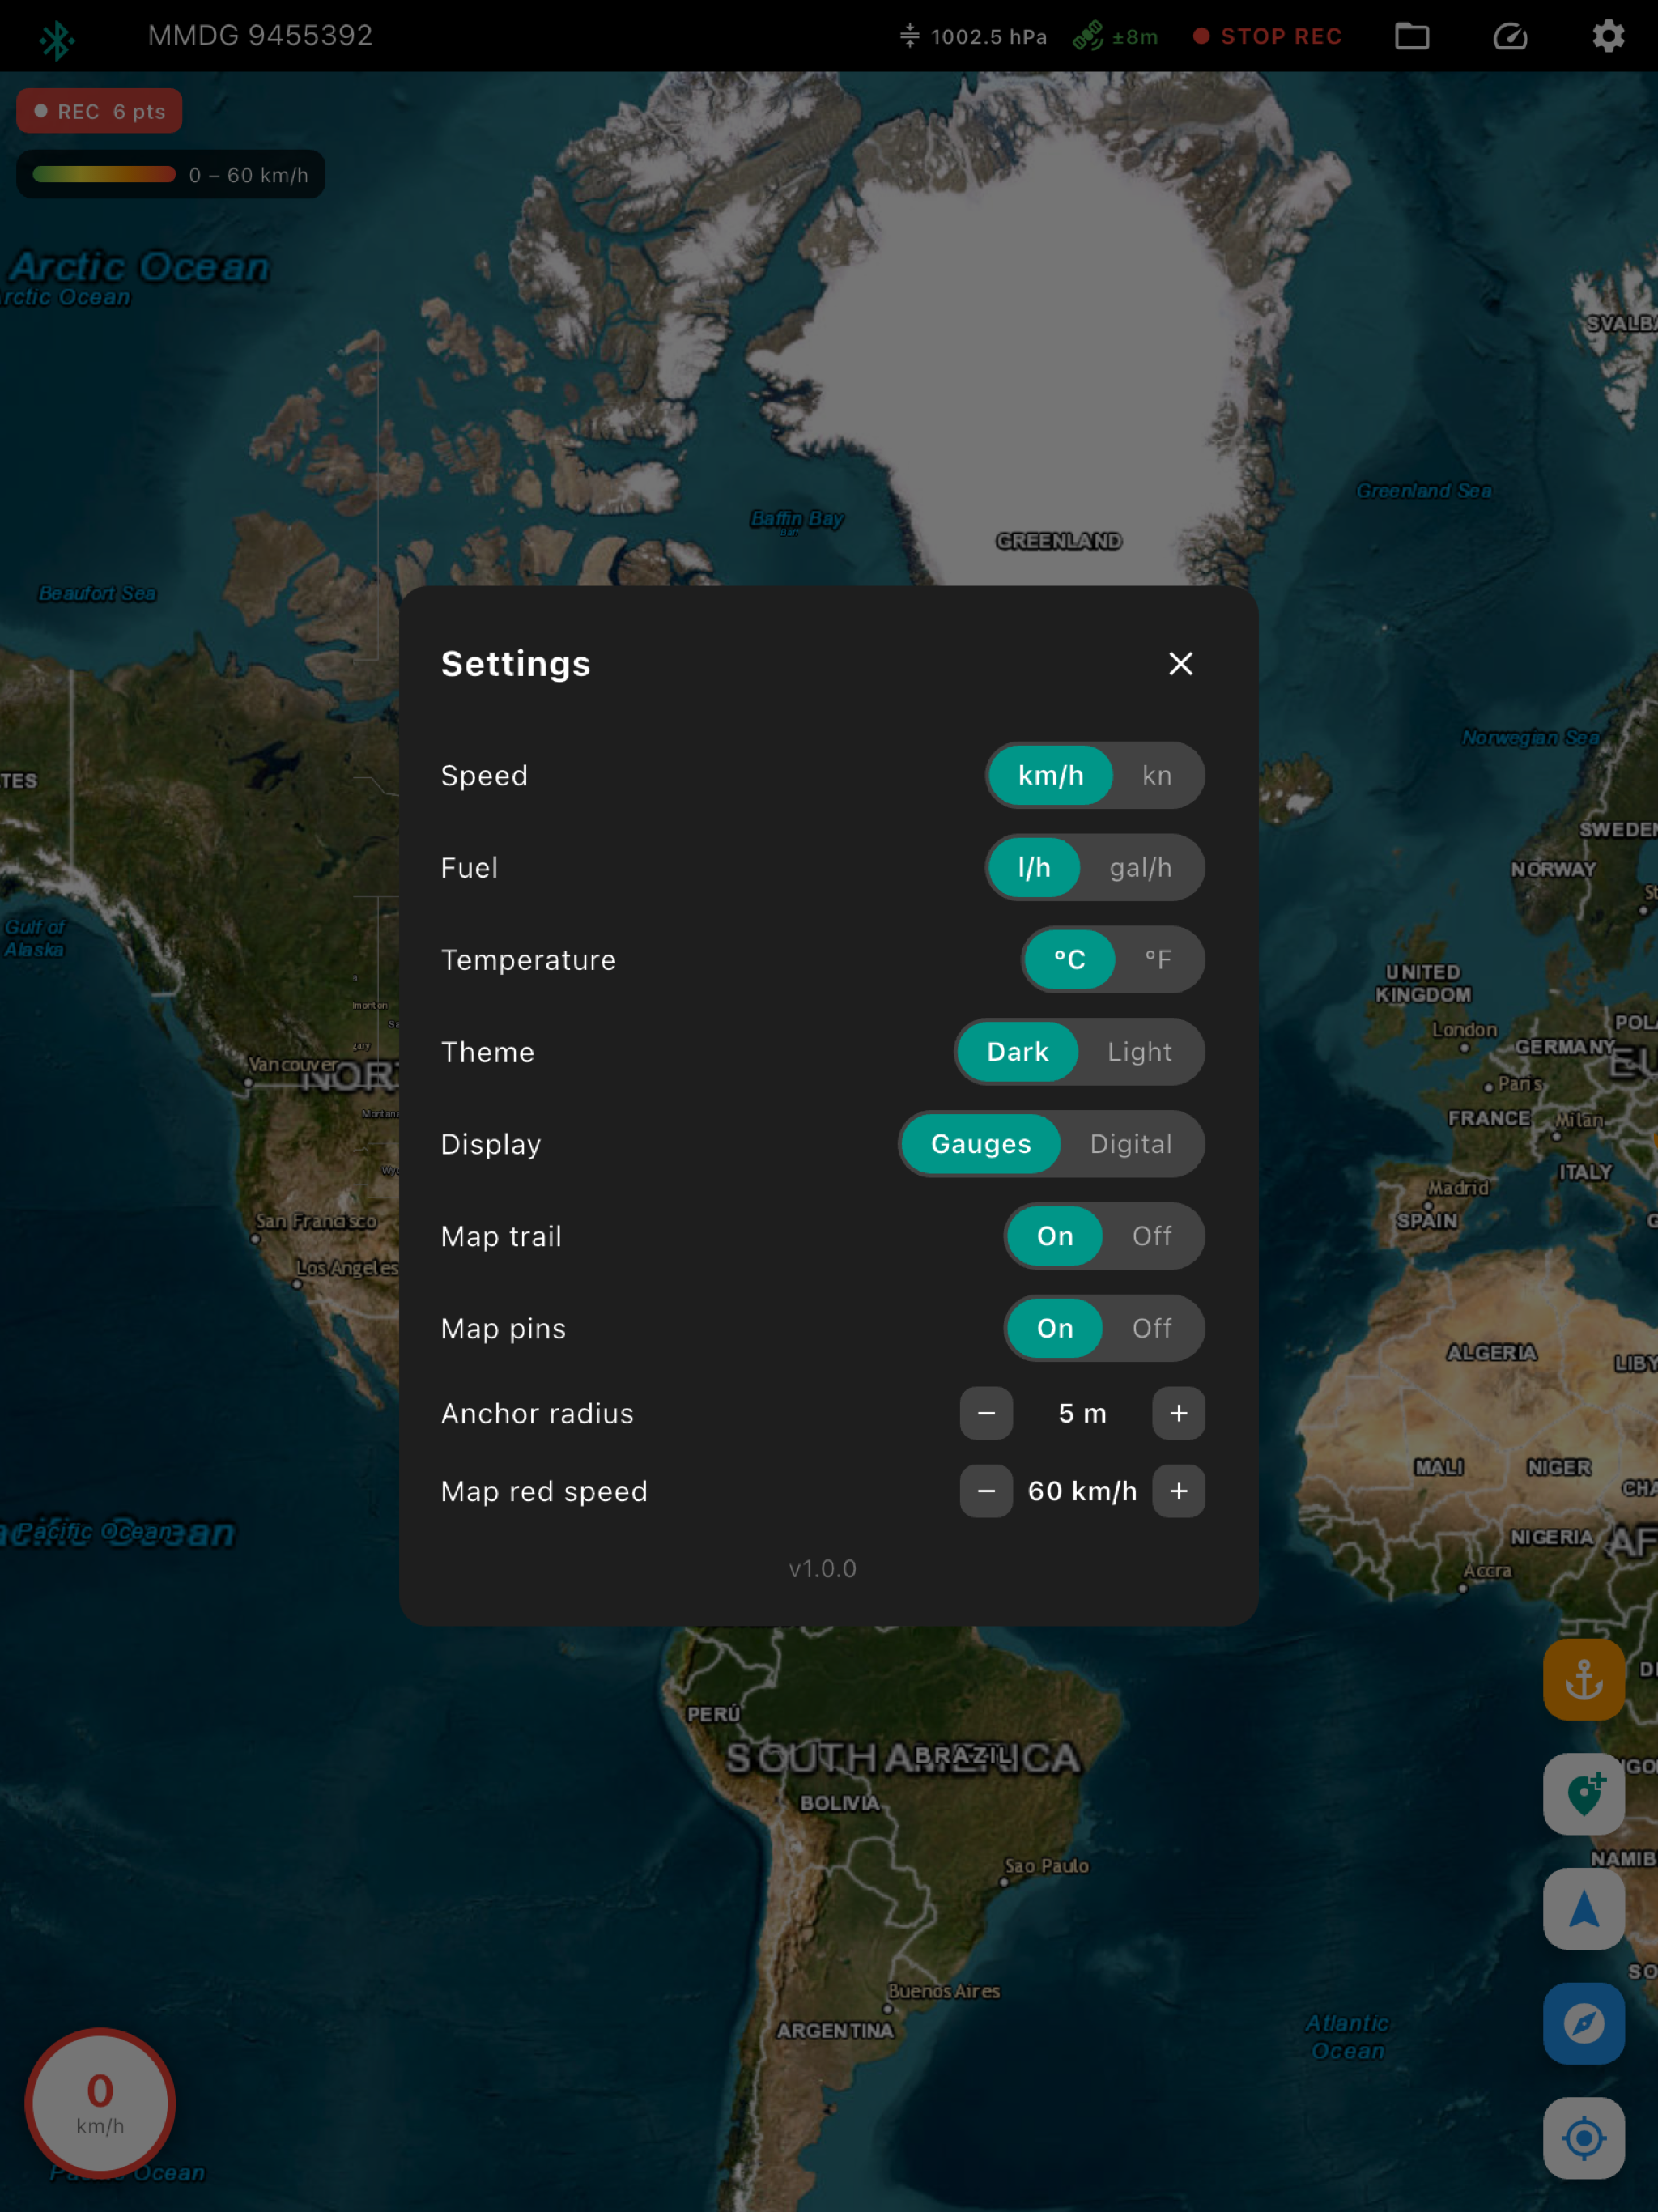Image resolution: width=1658 pixels, height=2212 pixels.
Task: Decrease Anchor radius with minus
Action: tap(986, 1413)
